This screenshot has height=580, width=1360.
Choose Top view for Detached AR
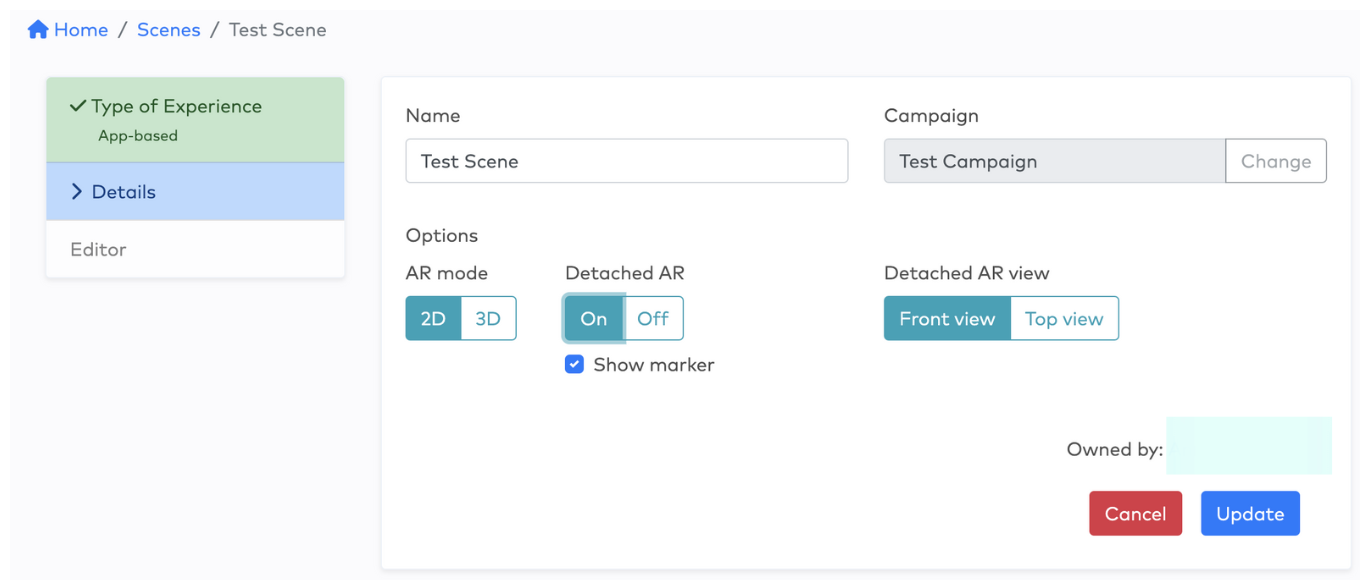[x=1064, y=319]
